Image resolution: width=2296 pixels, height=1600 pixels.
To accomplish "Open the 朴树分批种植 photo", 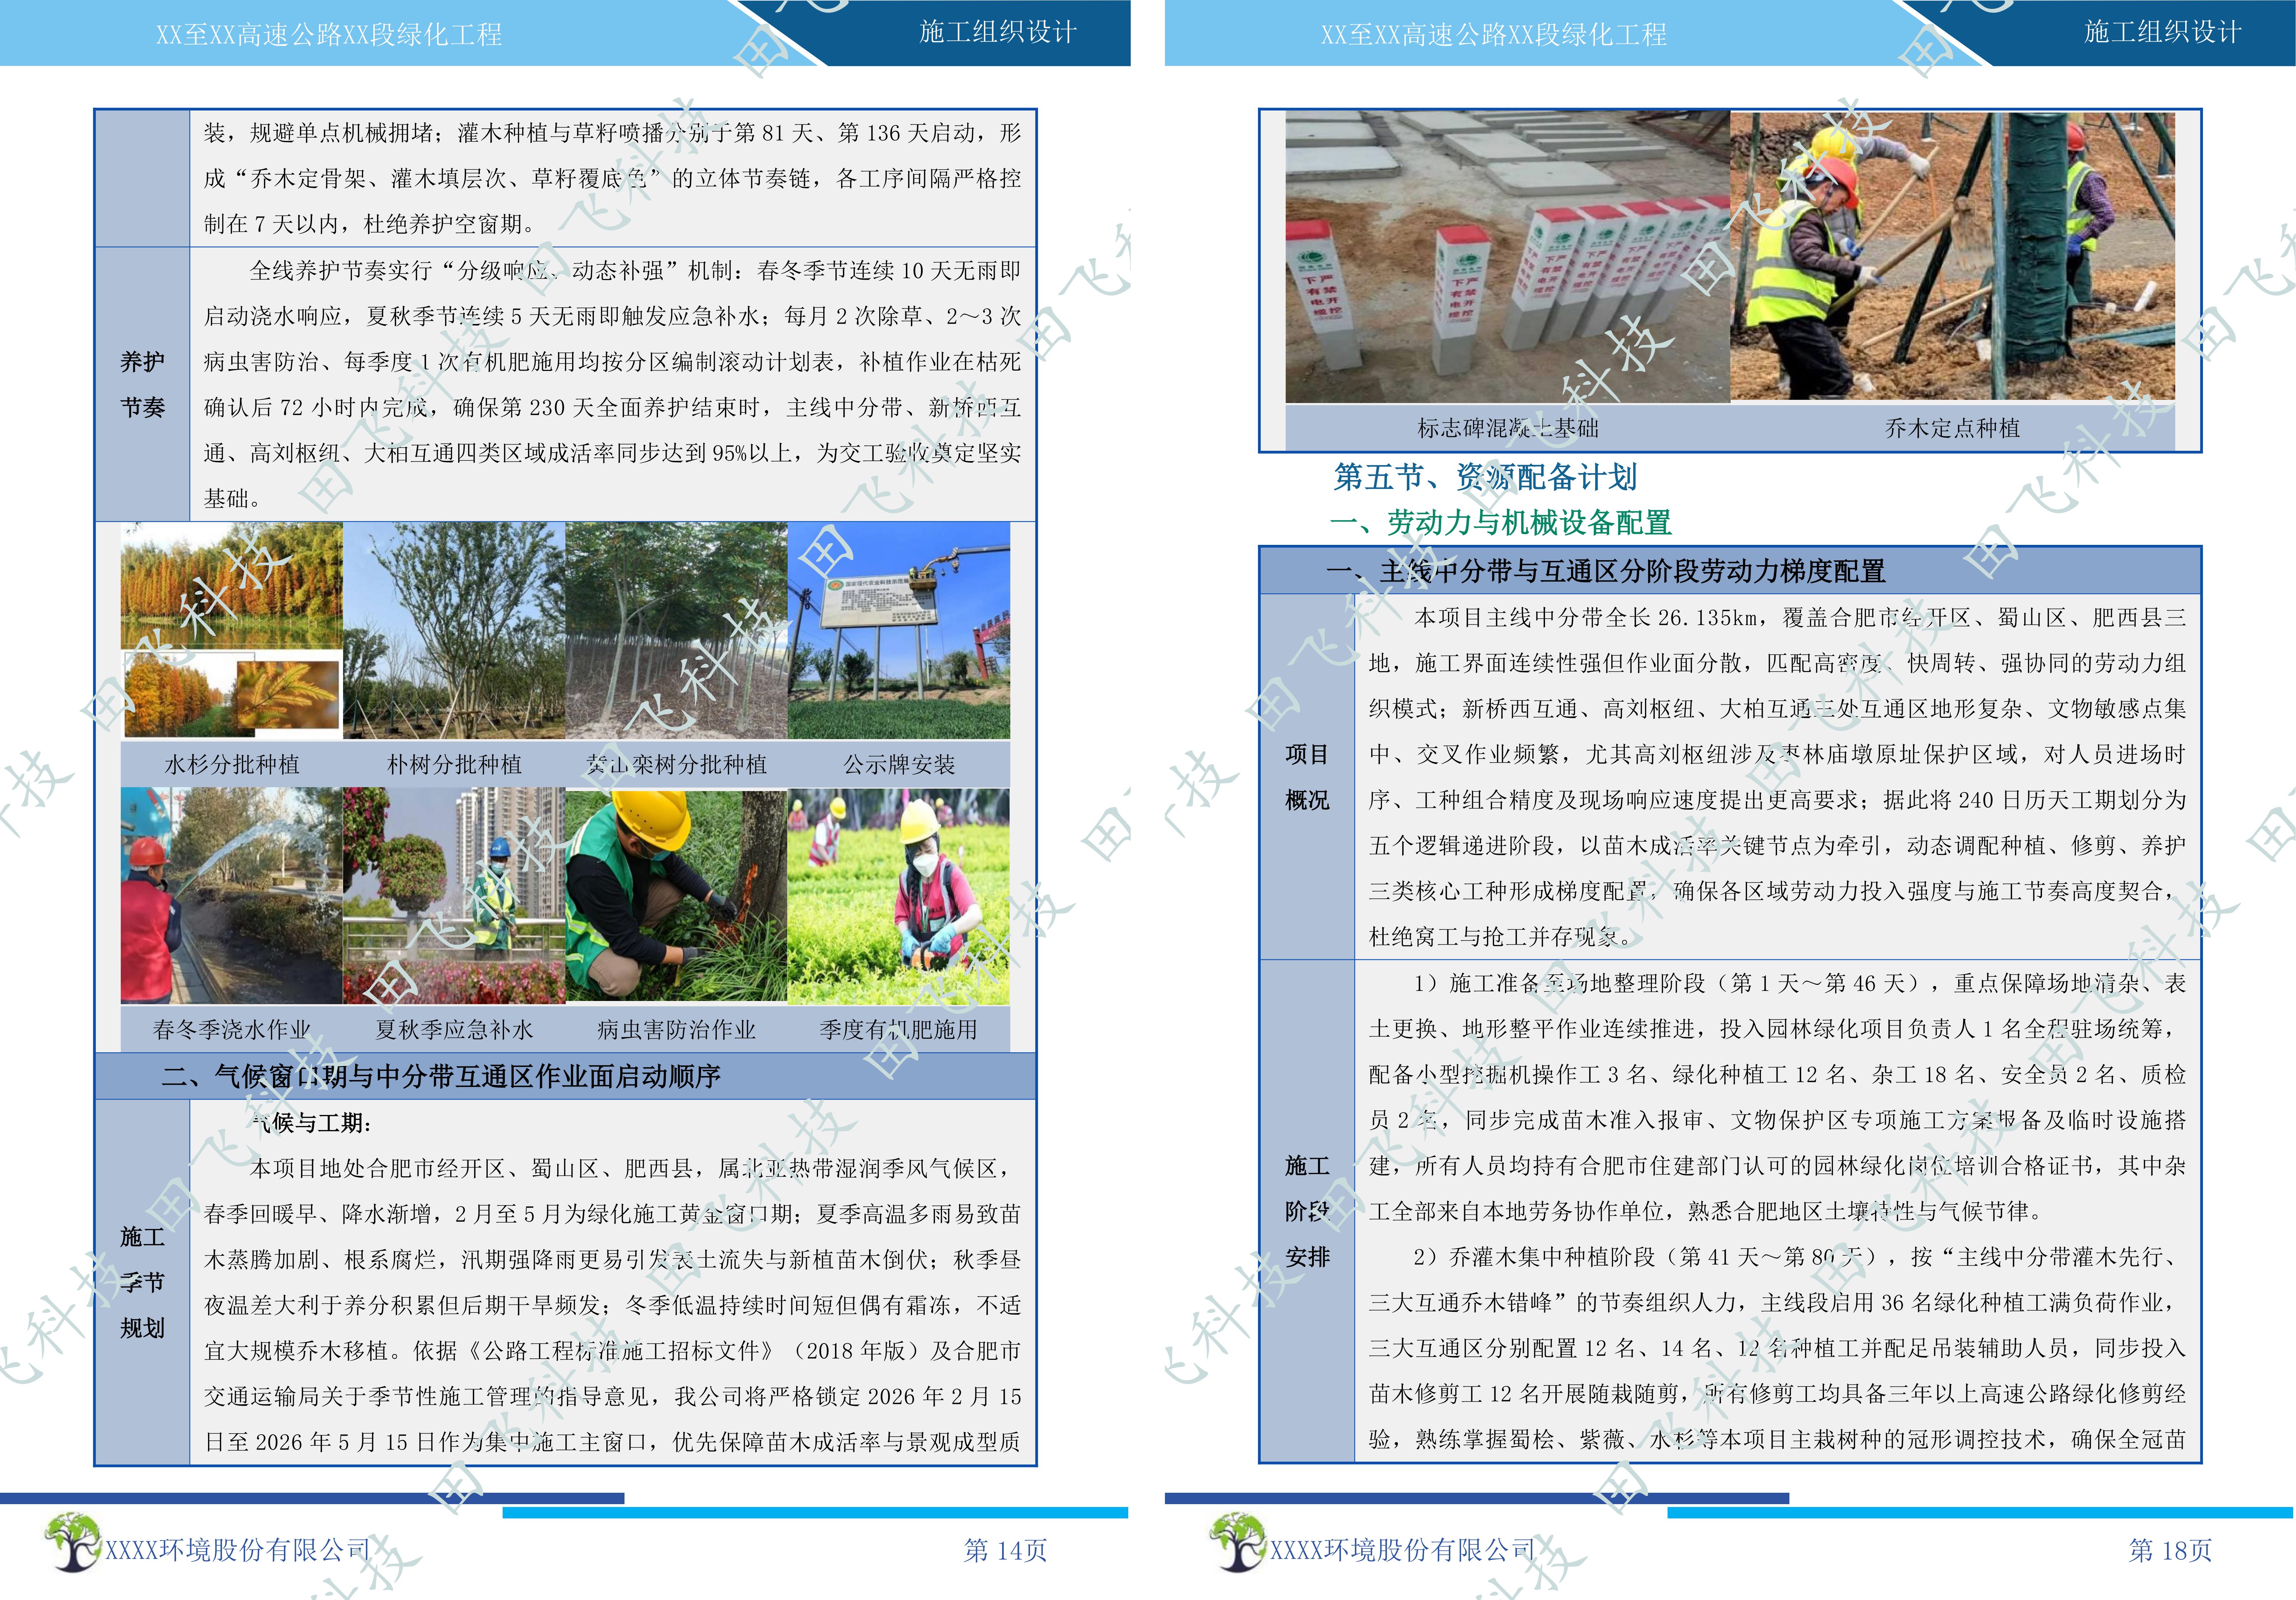I will pos(454,630).
